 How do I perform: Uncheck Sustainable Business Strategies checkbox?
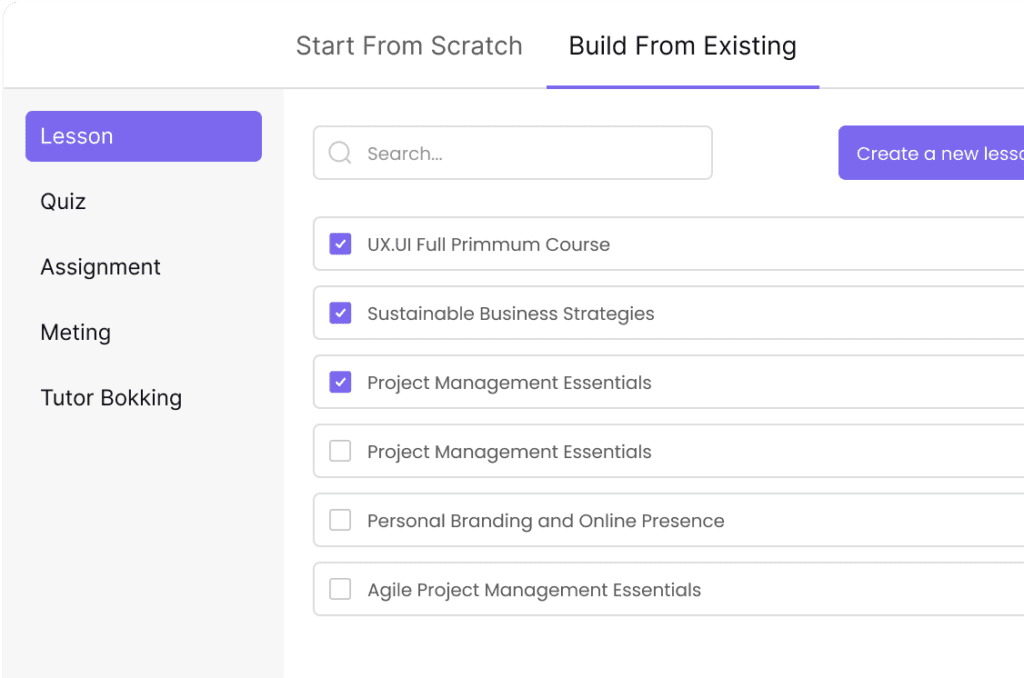(340, 313)
